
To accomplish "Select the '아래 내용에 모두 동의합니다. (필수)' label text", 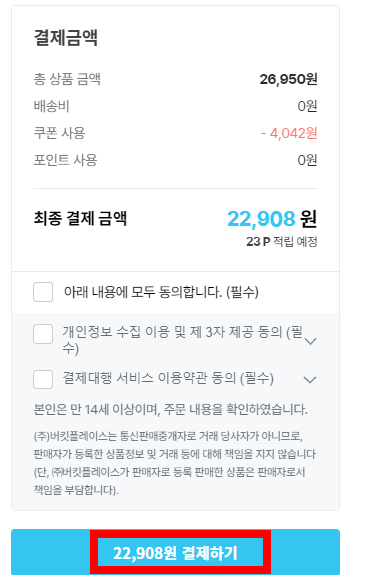I will click(x=161, y=292).
